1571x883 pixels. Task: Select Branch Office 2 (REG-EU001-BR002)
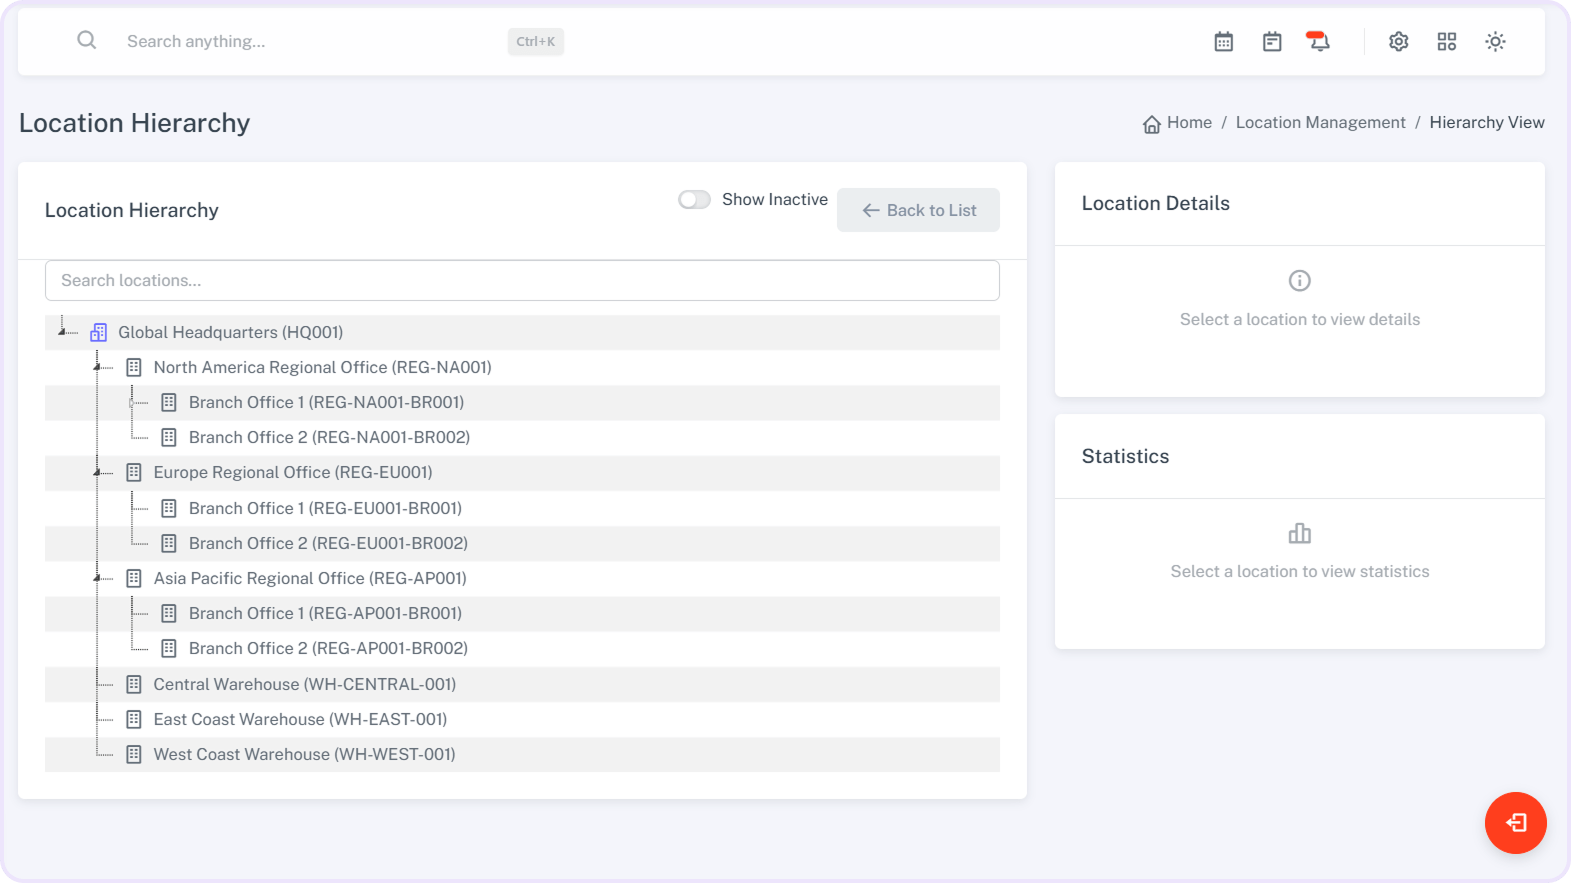tap(328, 544)
